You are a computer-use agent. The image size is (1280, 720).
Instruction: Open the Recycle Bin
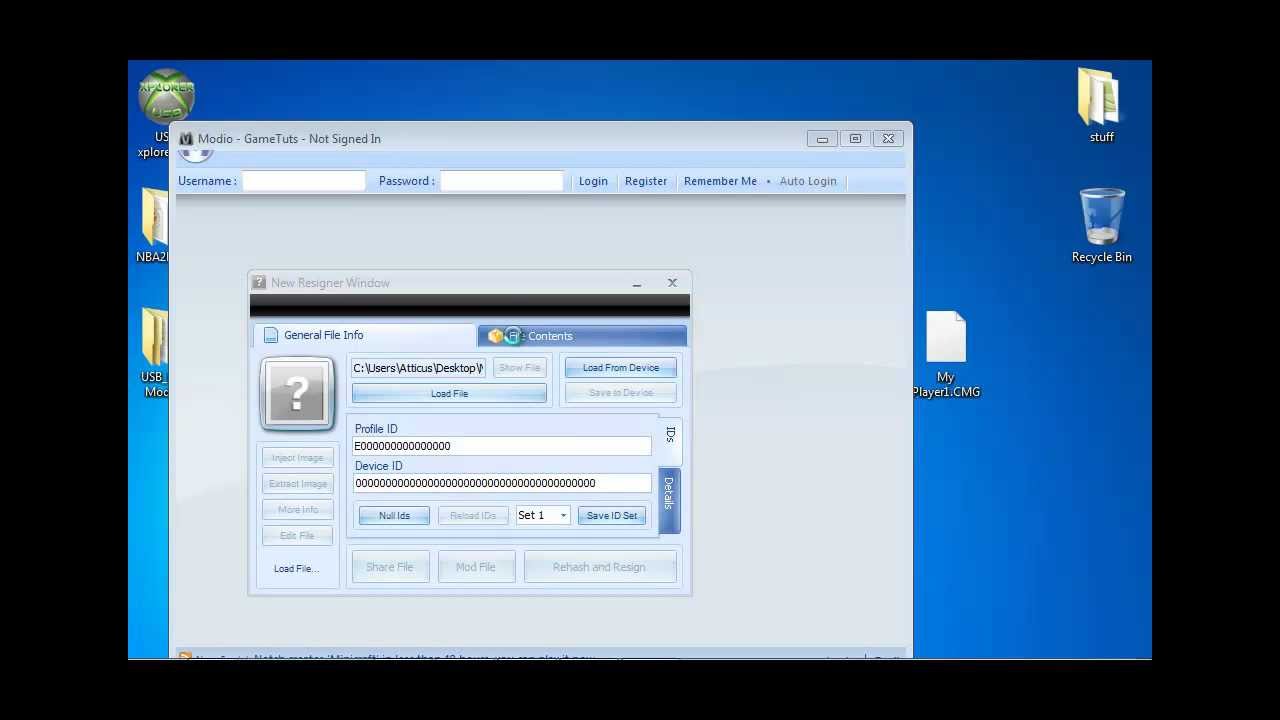click(1101, 216)
